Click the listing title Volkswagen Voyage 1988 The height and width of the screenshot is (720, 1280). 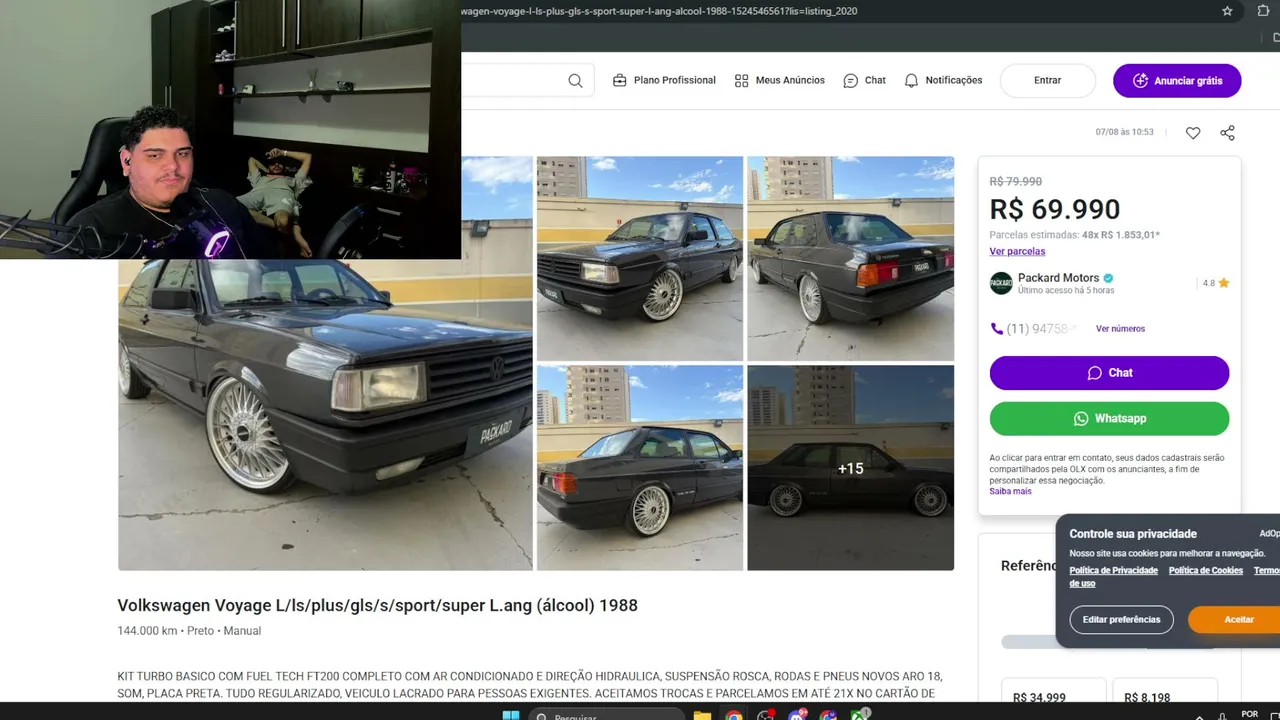[x=377, y=605]
